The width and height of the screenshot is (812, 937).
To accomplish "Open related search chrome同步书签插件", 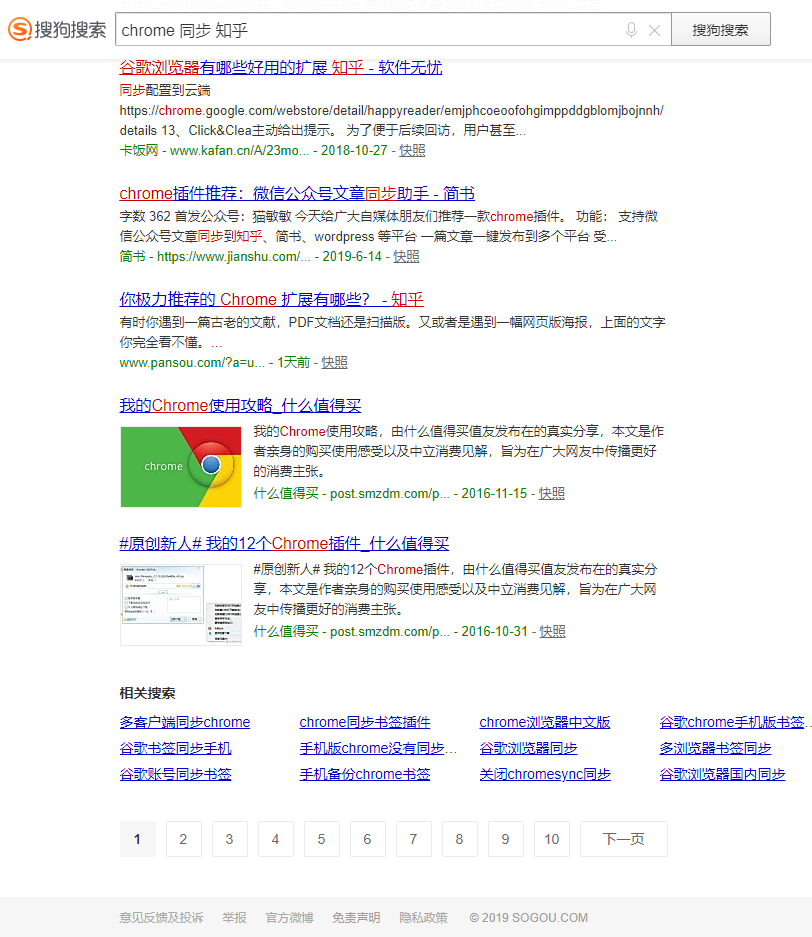I will [365, 722].
